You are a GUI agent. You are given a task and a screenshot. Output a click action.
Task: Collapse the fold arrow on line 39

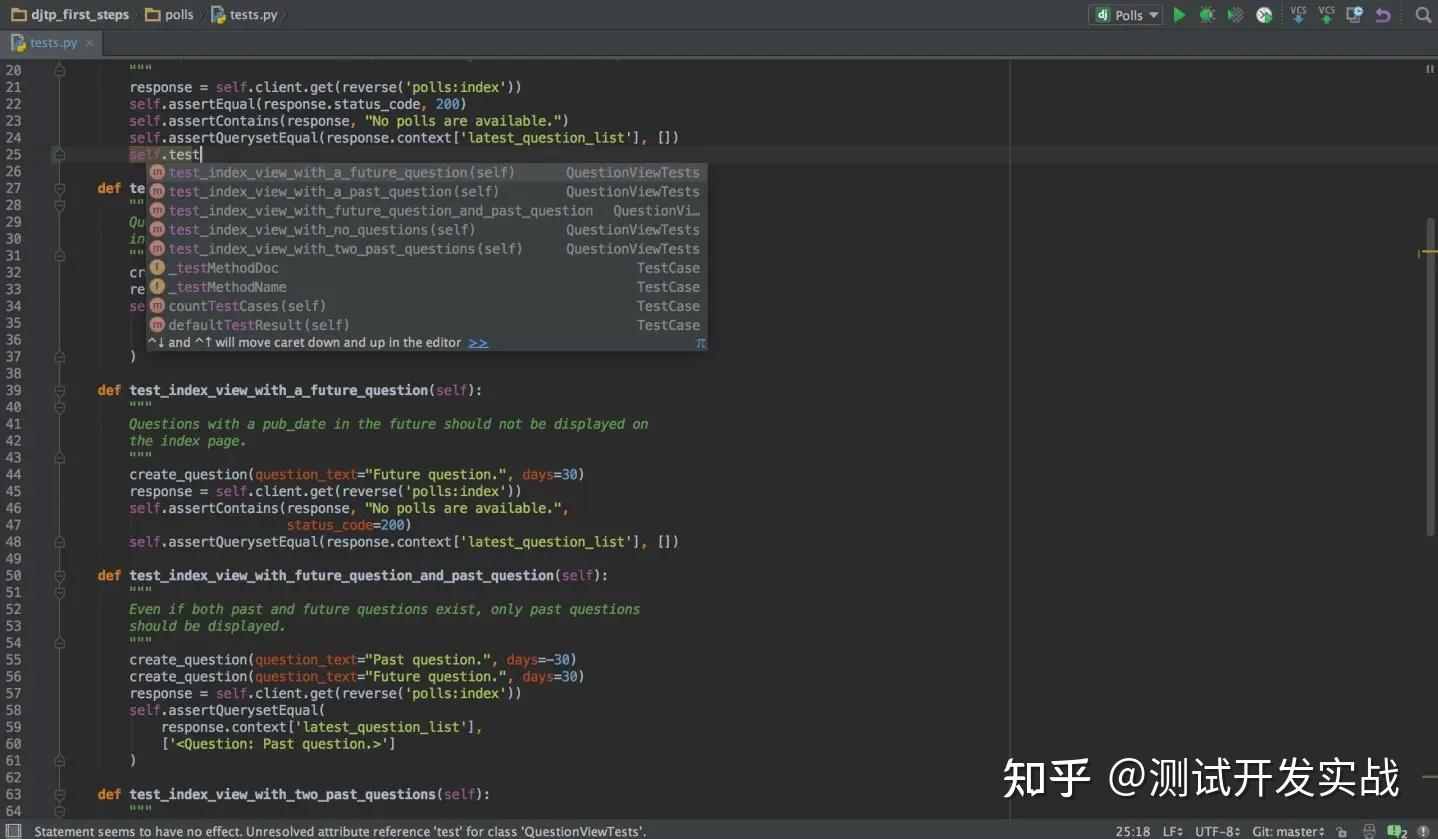[x=59, y=390]
